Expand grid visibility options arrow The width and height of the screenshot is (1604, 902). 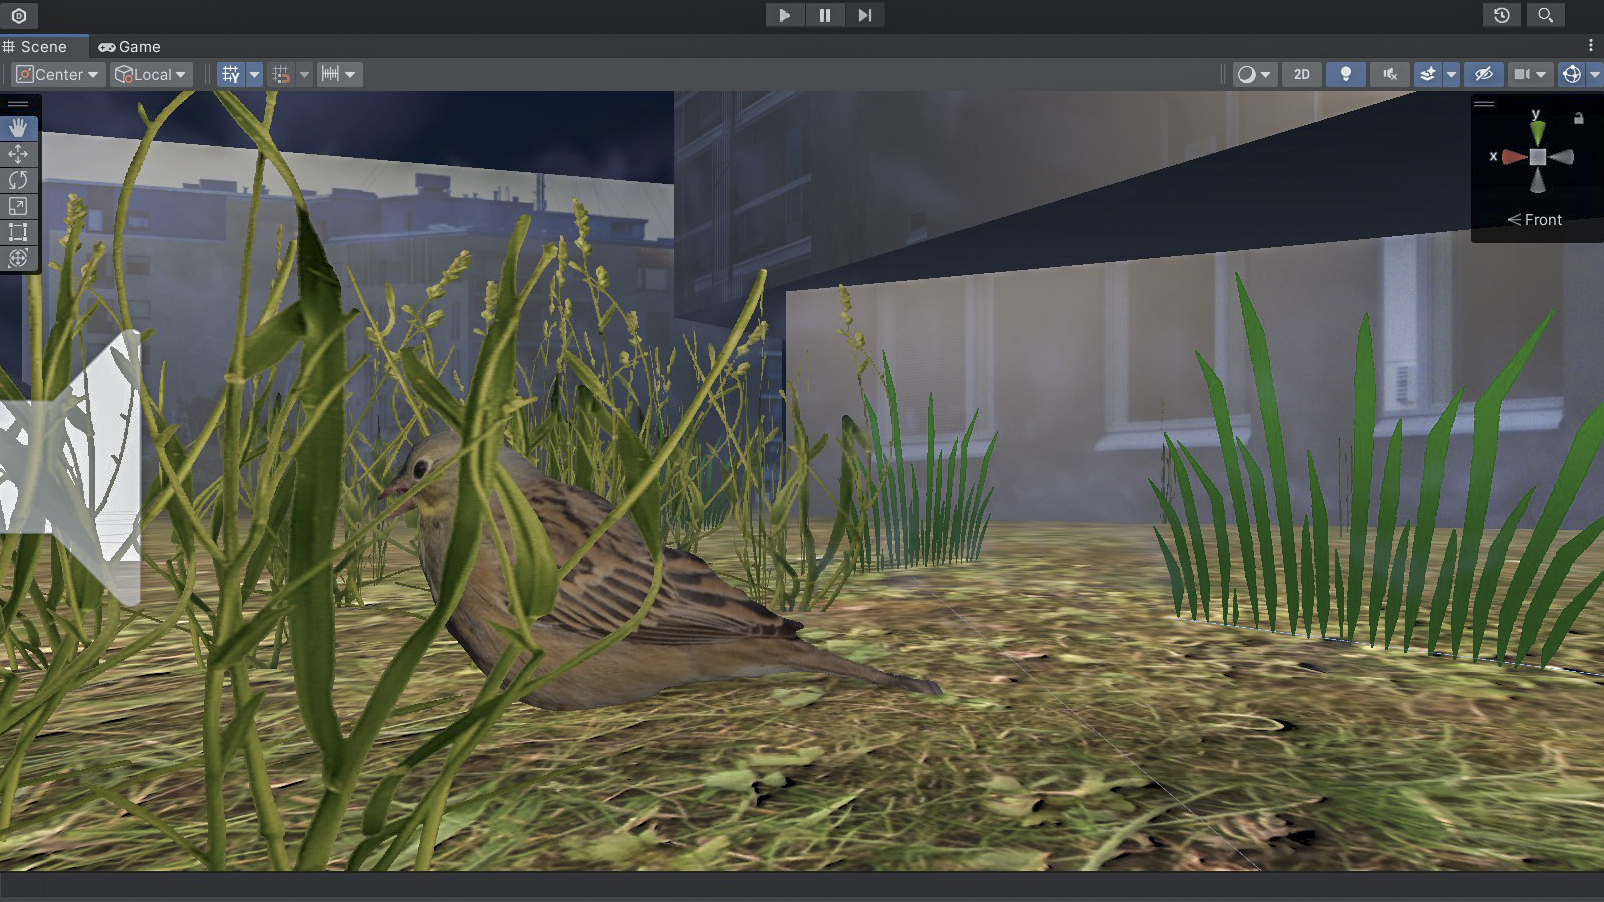(254, 74)
